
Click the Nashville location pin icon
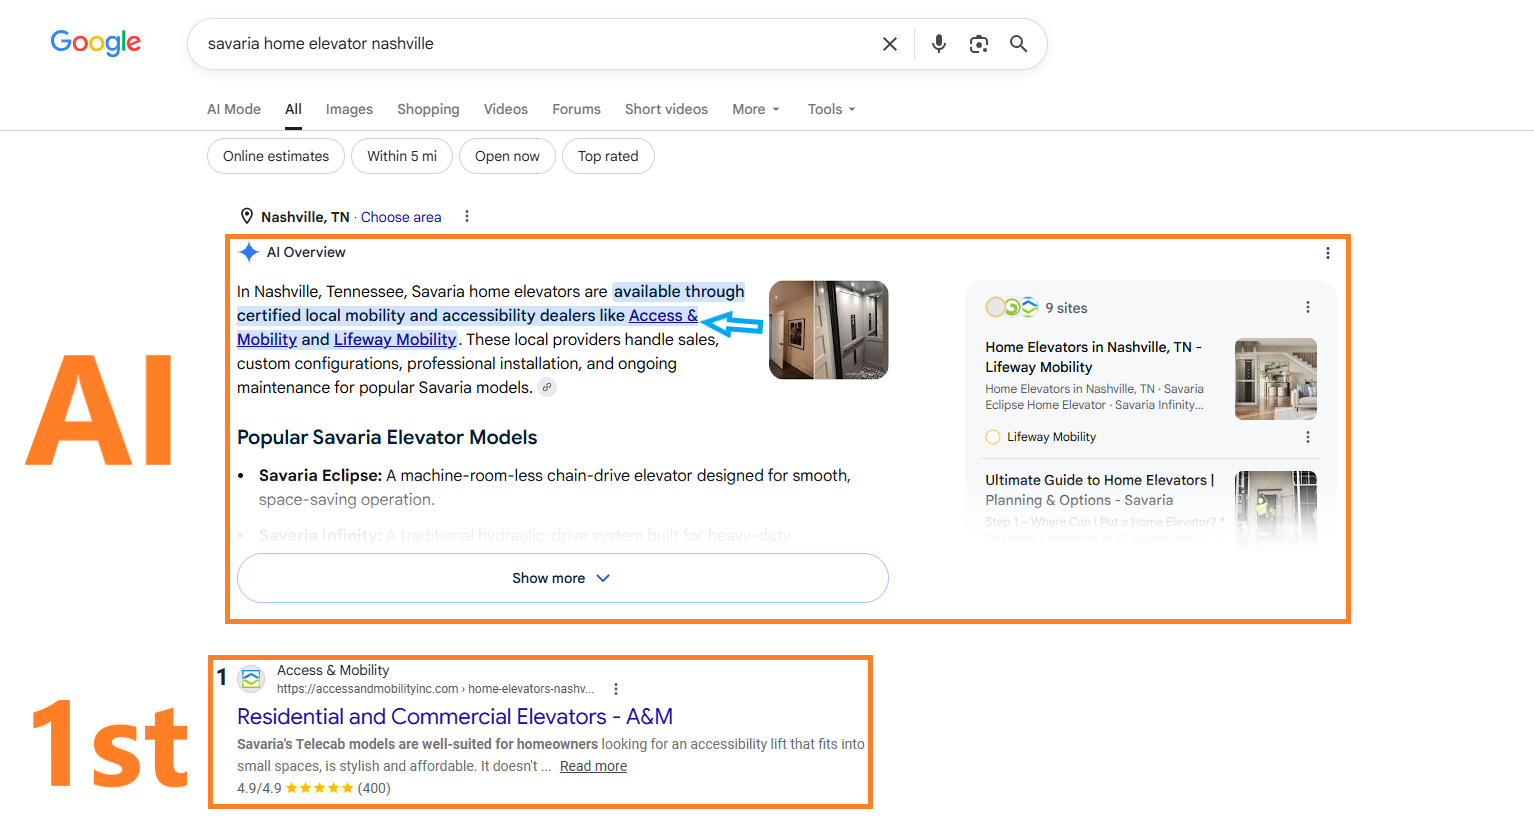pos(247,216)
